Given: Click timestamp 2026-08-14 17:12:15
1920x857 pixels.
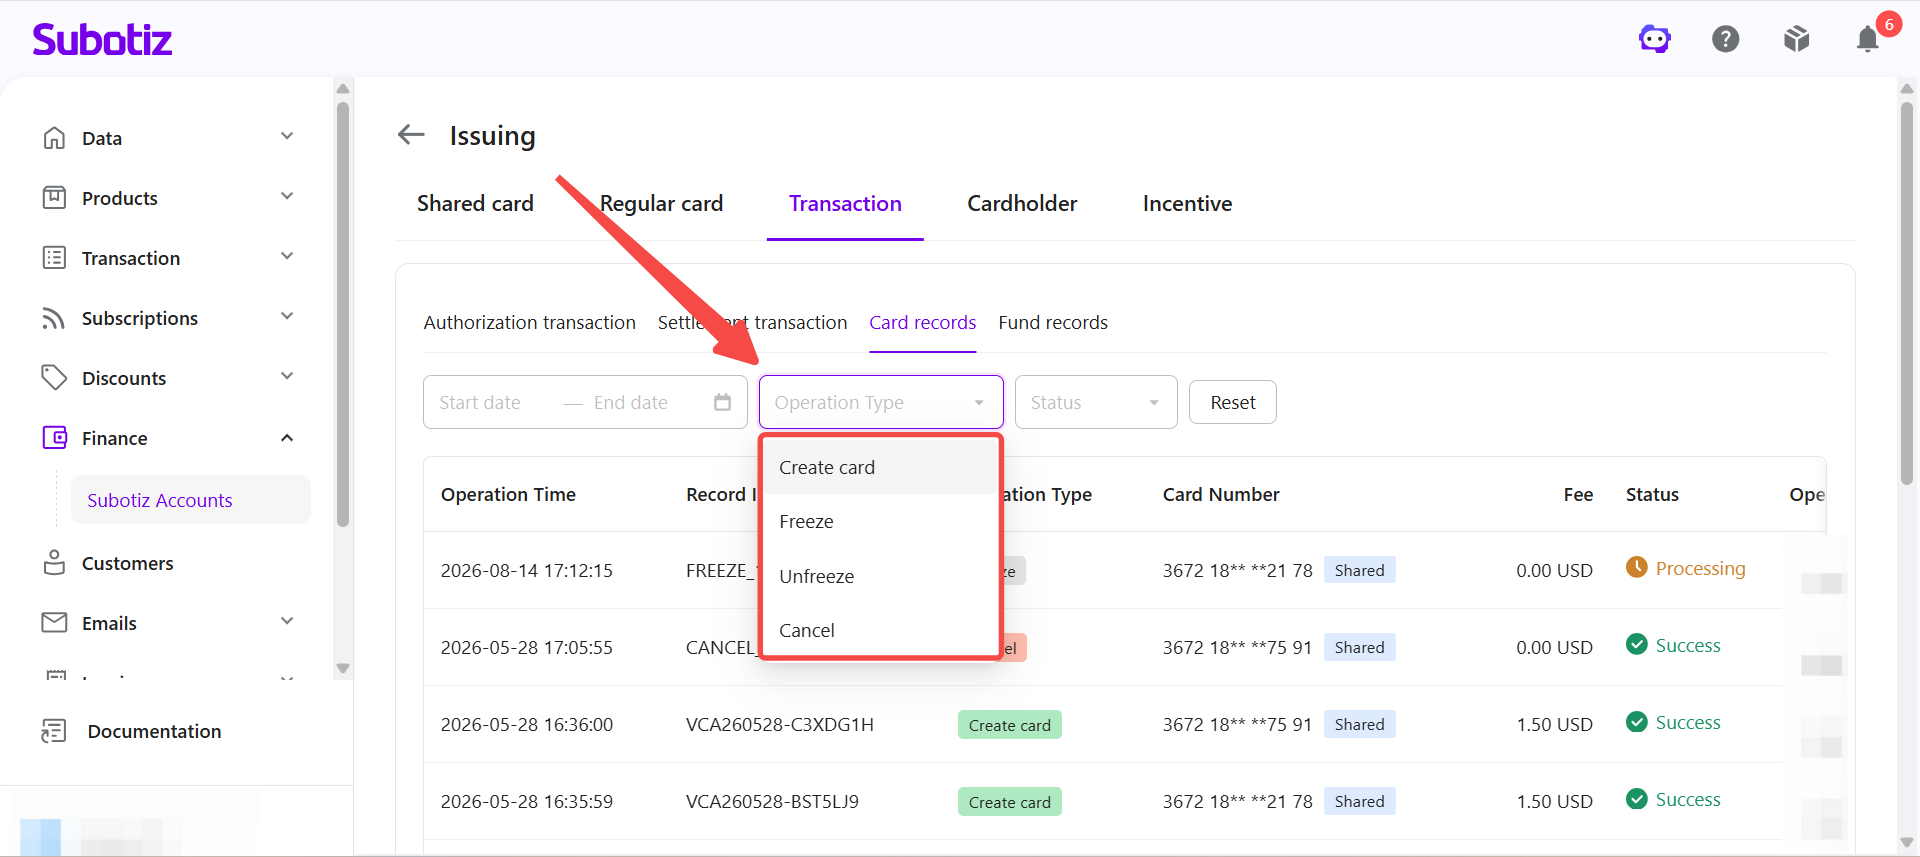Looking at the screenshot, I should coord(527,570).
